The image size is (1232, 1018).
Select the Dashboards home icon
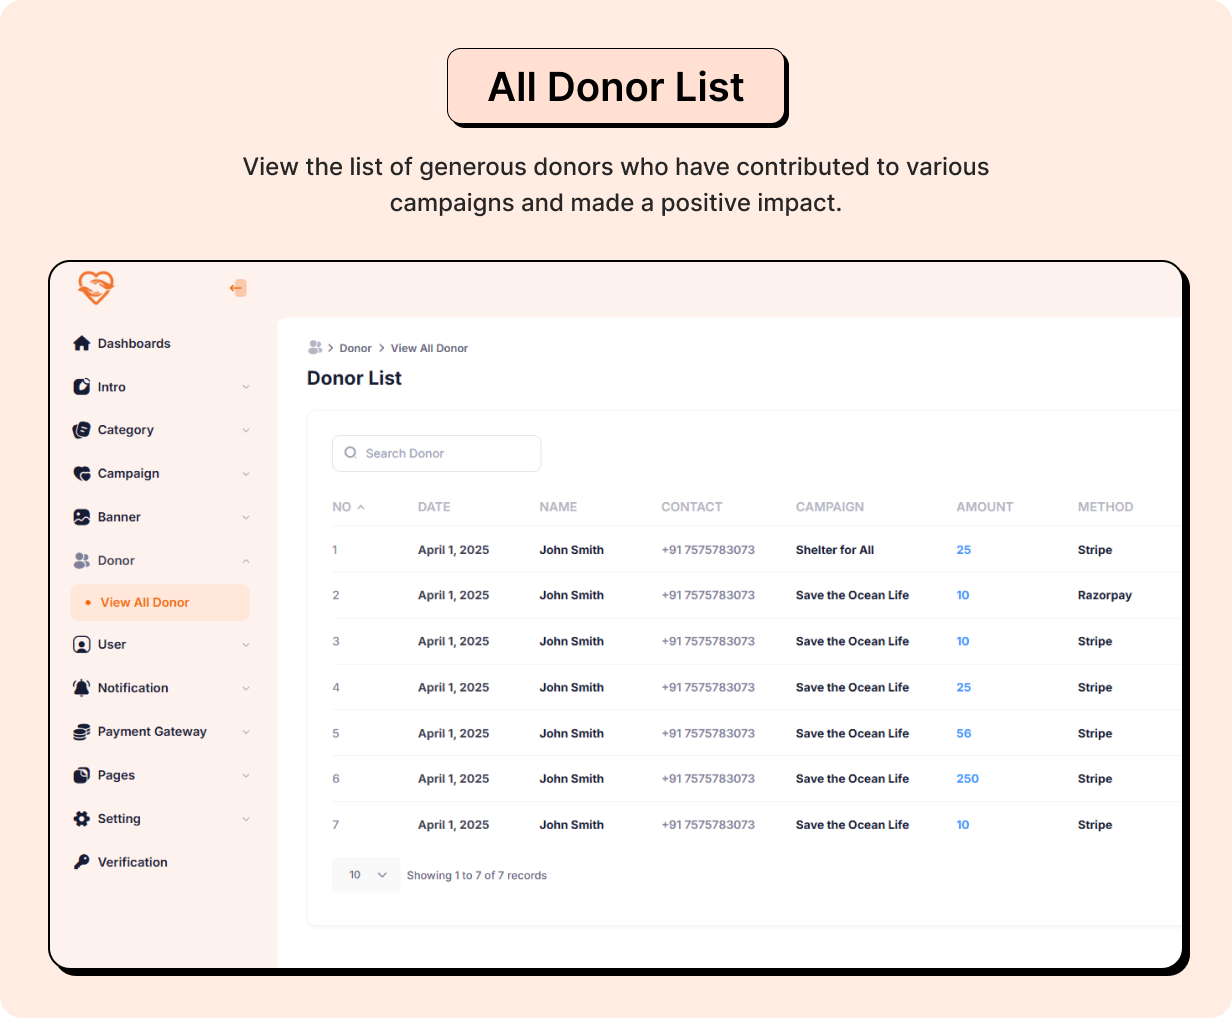[81, 343]
